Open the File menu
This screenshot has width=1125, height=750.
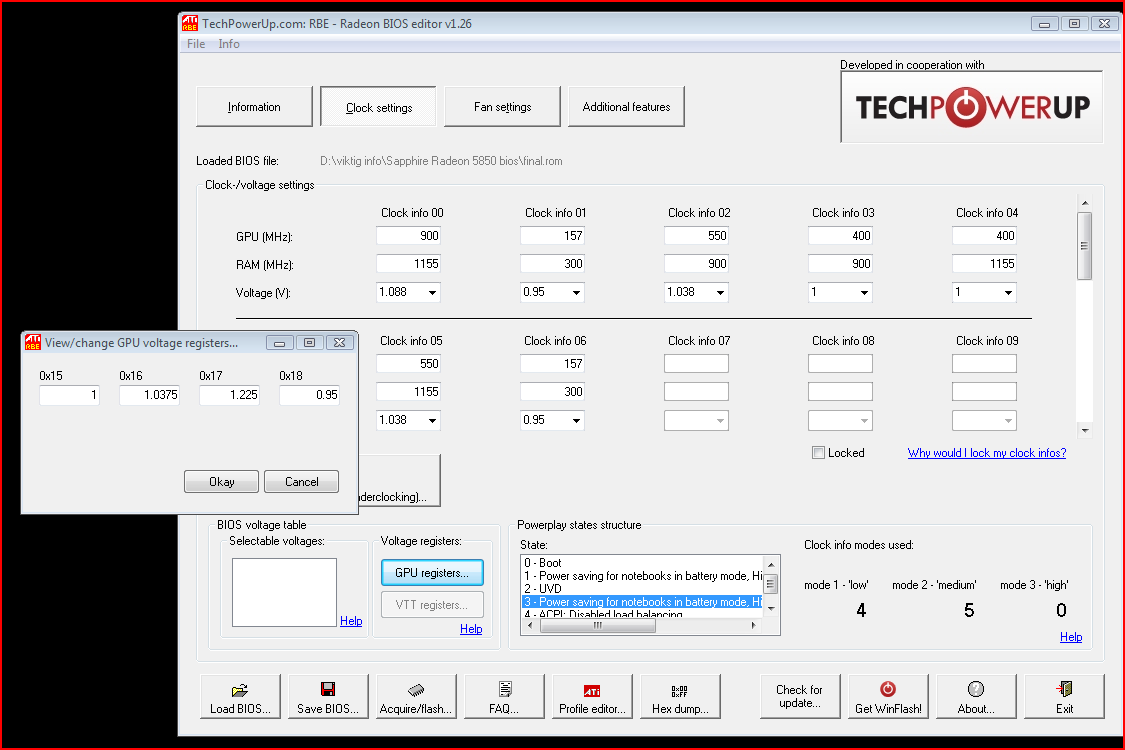click(x=196, y=44)
